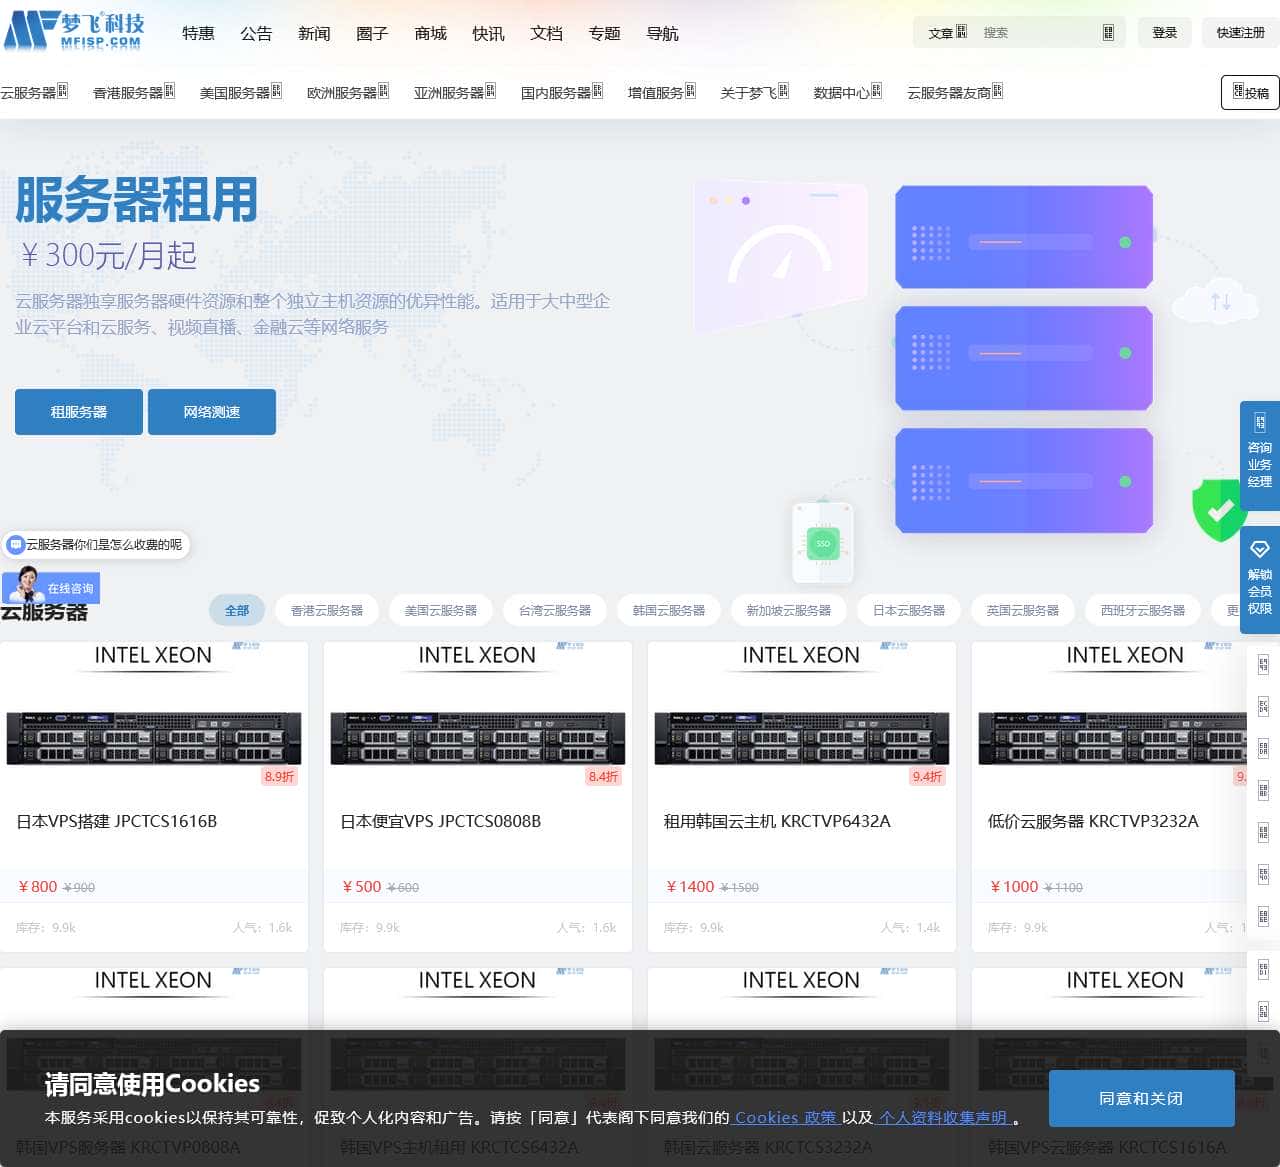Expand the 云服务器 dropdown in category bar
This screenshot has height=1167, width=1280.
tap(34, 92)
